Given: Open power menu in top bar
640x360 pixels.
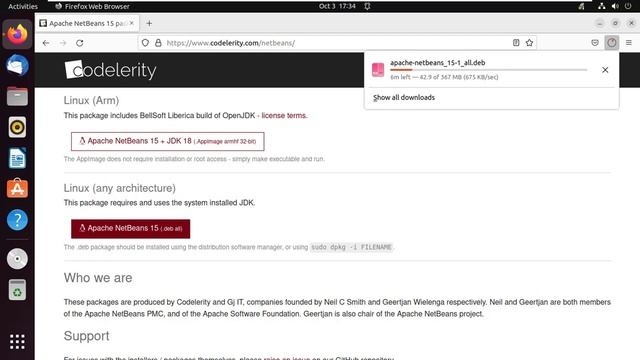Looking at the screenshot, I should point(628,6).
